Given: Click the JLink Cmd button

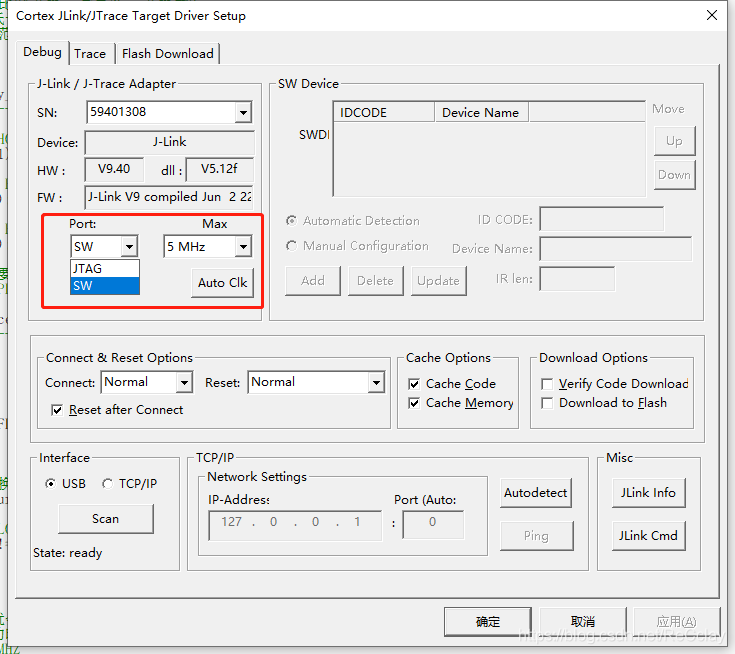Looking at the screenshot, I should (x=648, y=535).
